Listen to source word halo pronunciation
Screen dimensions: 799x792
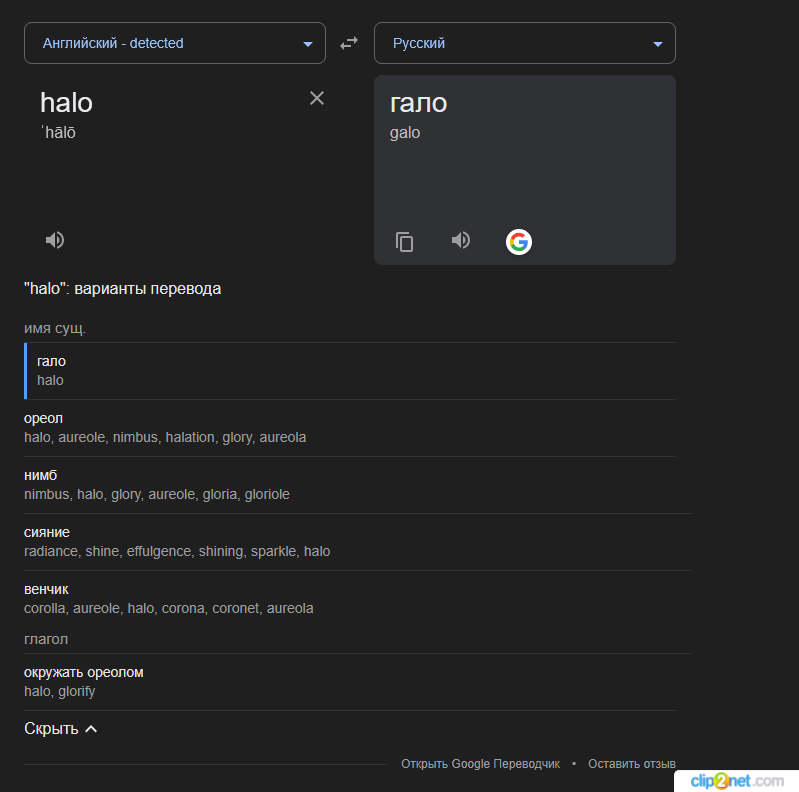point(55,240)
